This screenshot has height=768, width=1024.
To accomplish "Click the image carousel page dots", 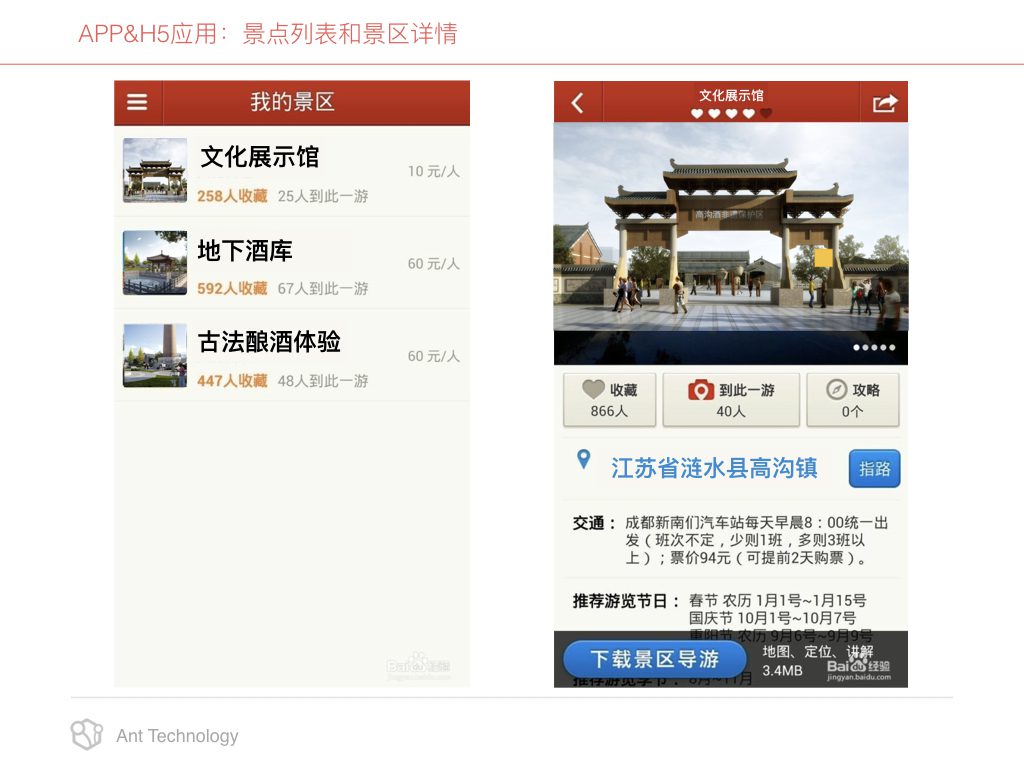I will click(x=874, y=347).
